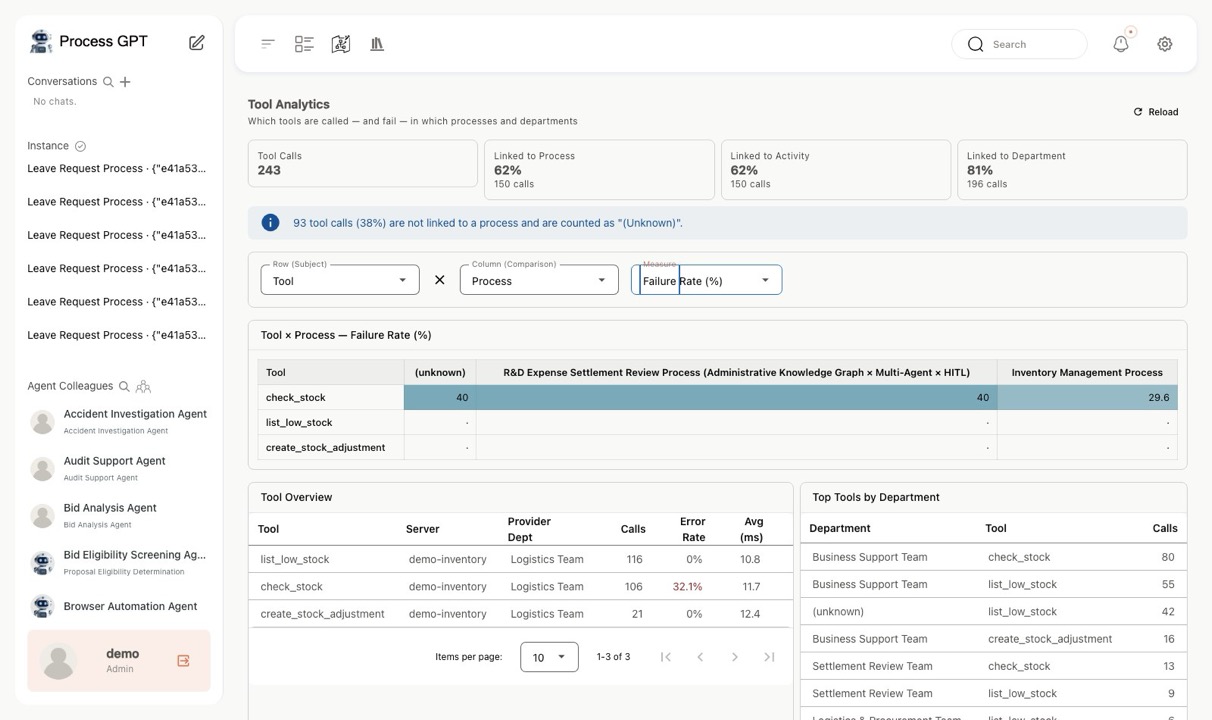The width and height of the screenshot is (1212, 720).
Task: Click the check-circle icon beside Instance
Action: click(x=81, y=146)
